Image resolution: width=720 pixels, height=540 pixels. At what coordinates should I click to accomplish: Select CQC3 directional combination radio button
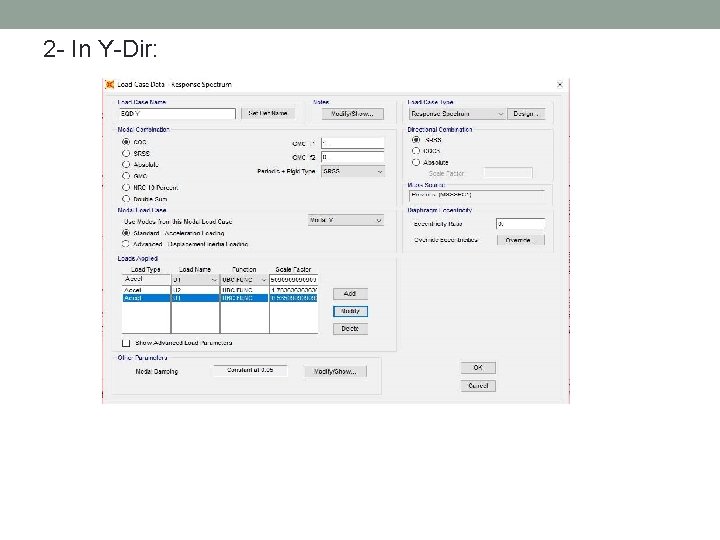pos(416,151)
